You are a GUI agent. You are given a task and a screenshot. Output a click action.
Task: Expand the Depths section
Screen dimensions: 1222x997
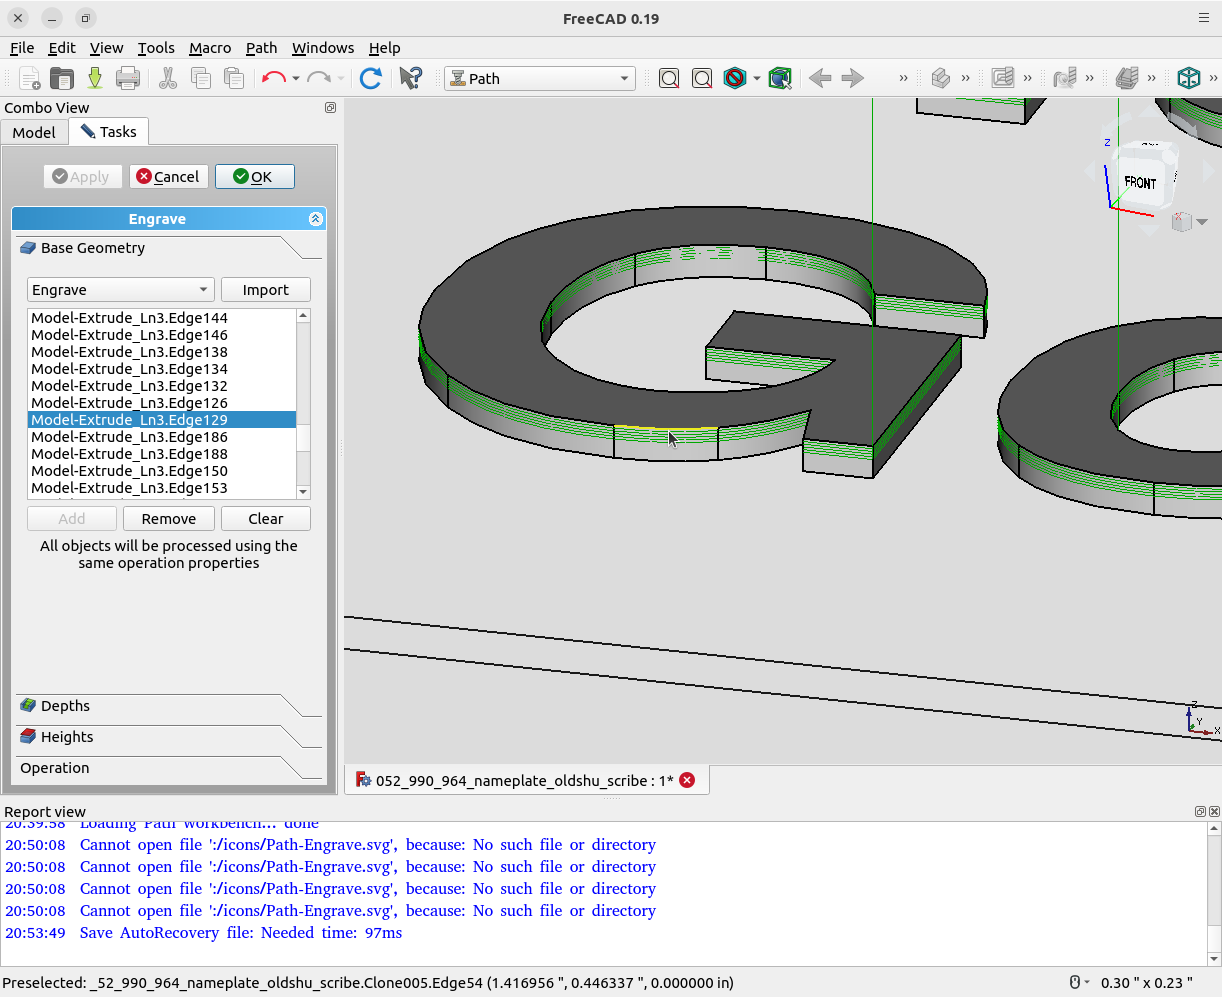pos(66,706)
